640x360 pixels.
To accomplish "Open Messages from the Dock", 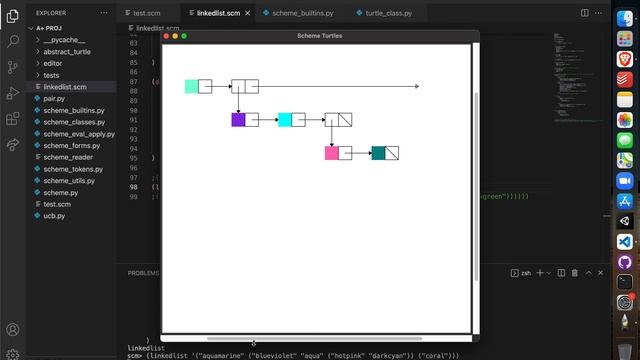I will click(x=624, y=140).
